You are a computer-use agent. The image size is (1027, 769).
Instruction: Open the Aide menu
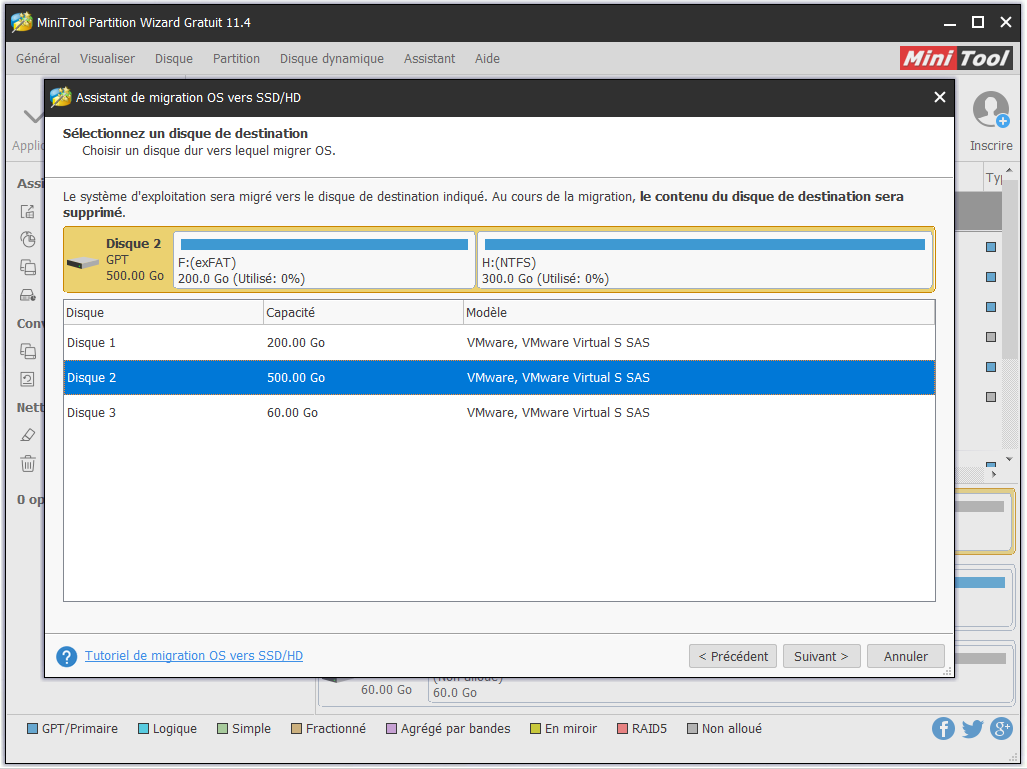[487, 59]
